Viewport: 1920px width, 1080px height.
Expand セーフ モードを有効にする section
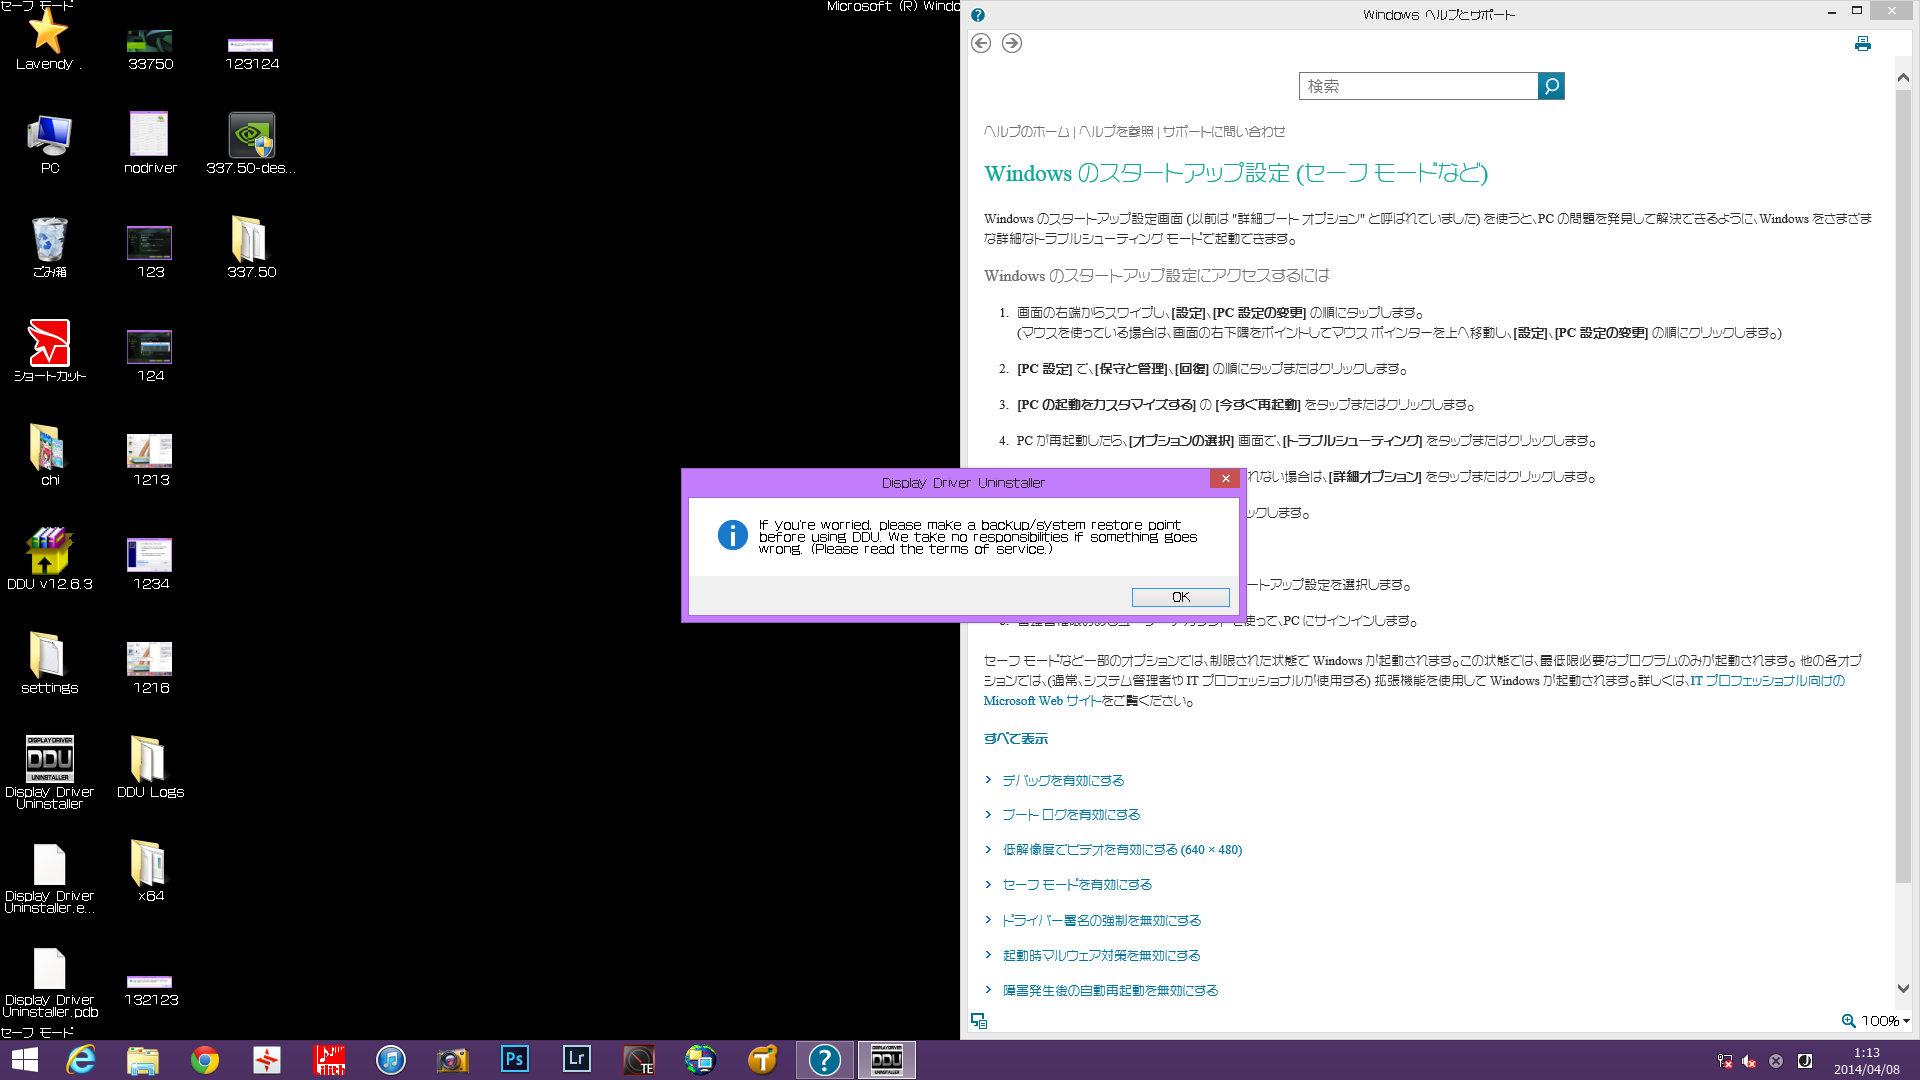(x=1077, y=885)
